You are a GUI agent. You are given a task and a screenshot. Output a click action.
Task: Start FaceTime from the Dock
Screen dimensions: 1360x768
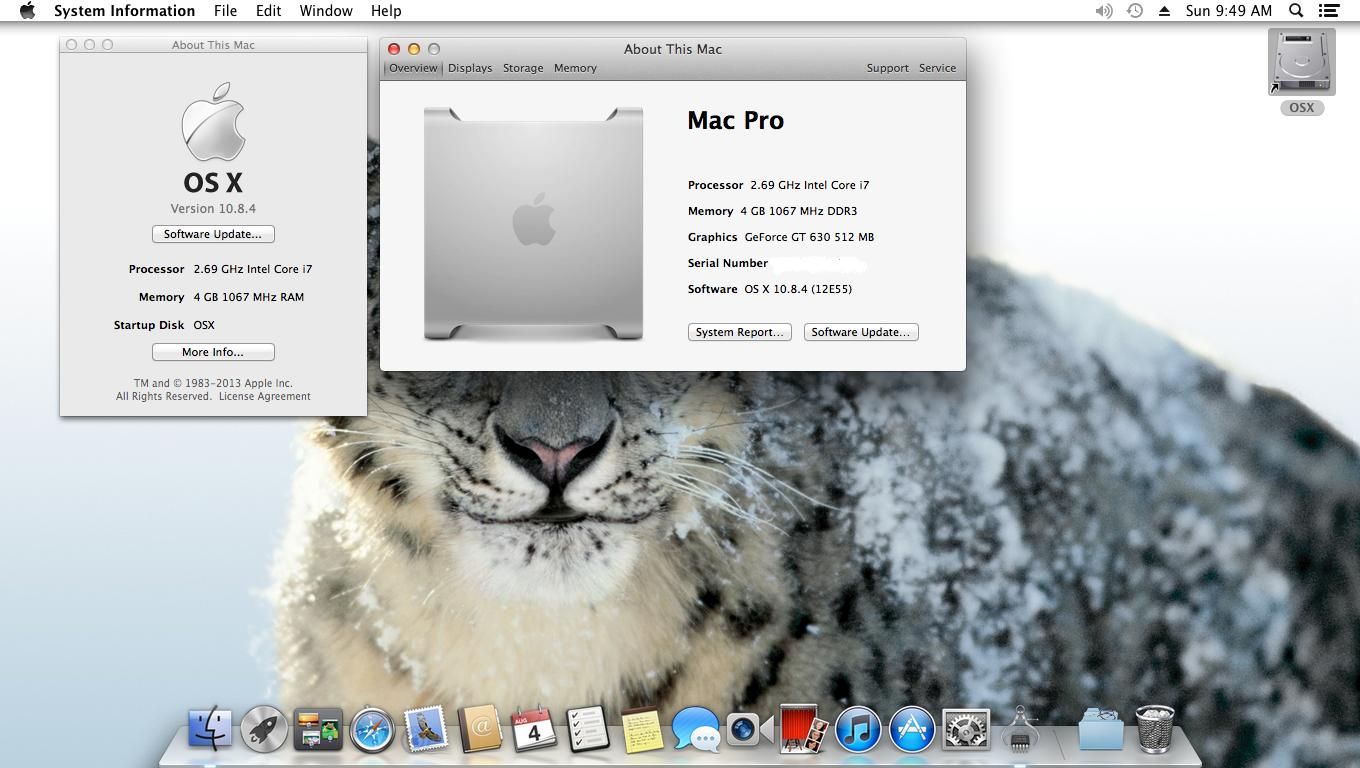point(750,729)
